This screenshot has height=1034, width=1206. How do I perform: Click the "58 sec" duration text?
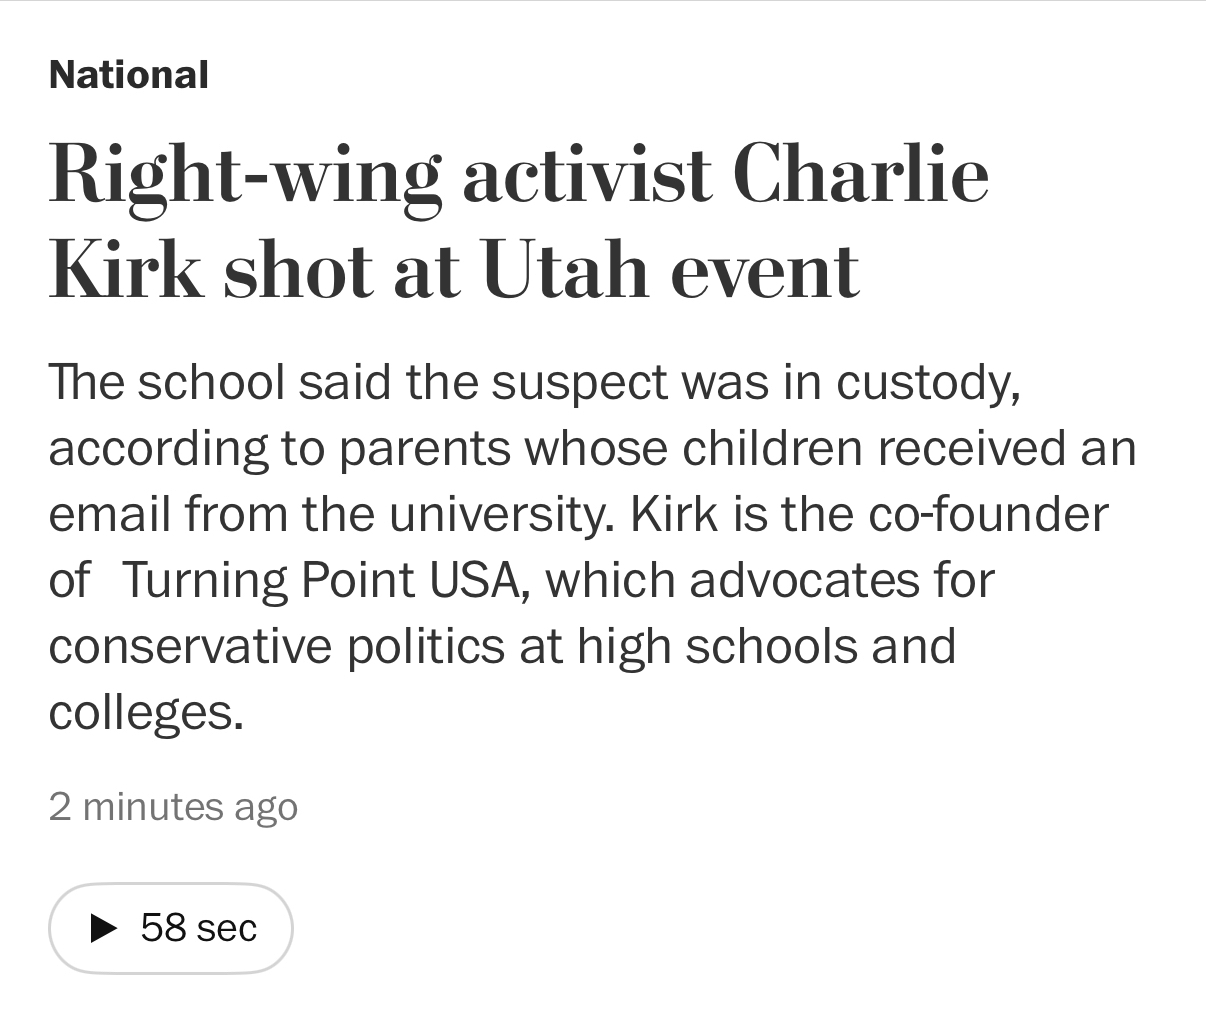click(199, 928)
